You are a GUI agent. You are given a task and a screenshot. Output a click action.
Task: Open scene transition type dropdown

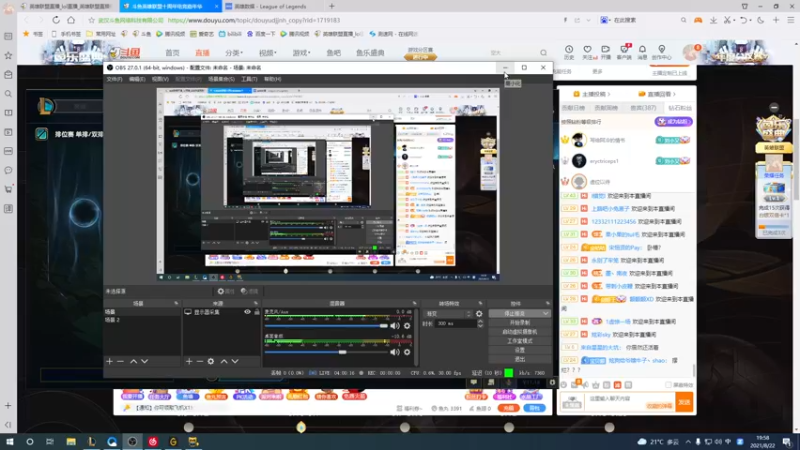[x=448, y=314]
